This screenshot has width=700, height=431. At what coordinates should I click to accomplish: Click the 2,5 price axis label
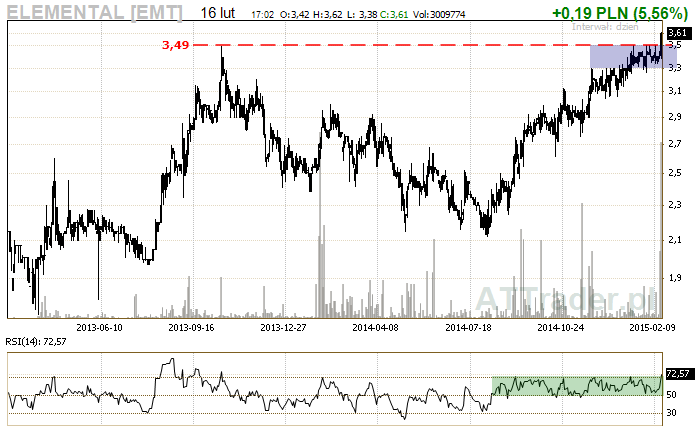675,173
